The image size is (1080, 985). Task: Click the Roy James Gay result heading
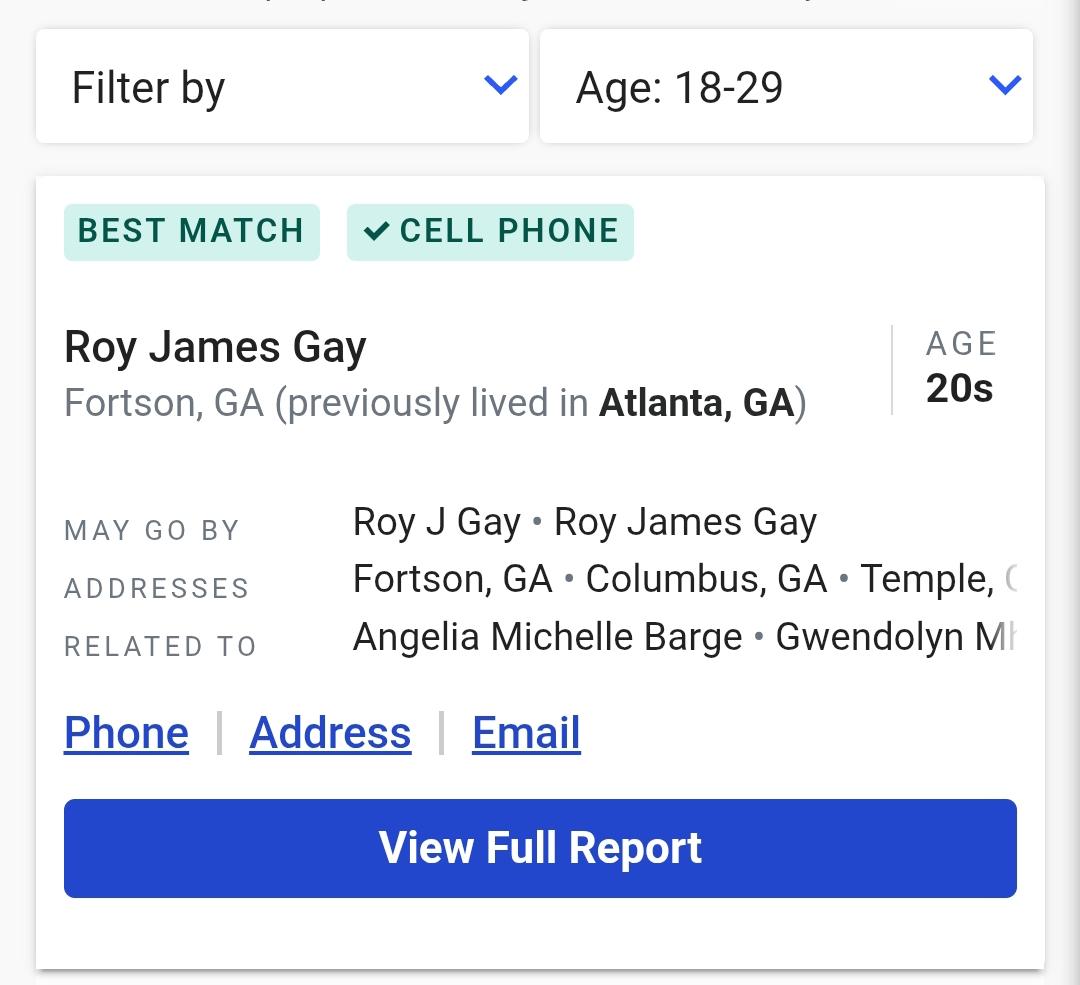215,348
